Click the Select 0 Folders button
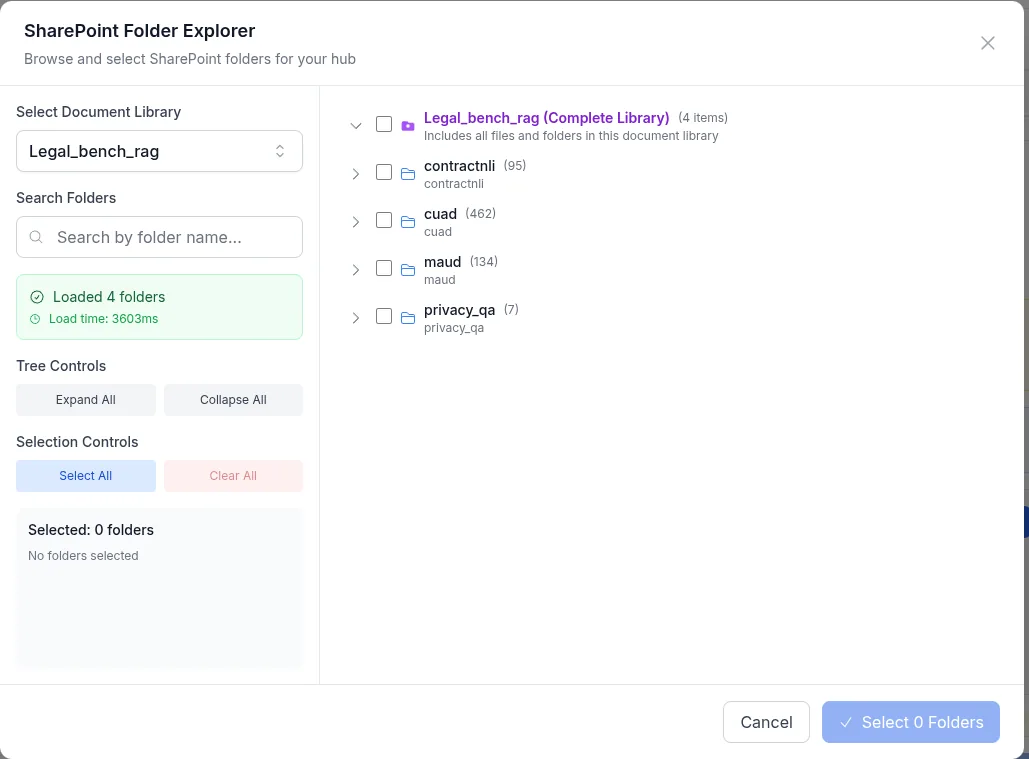Viewport: 1029px width, 759px height. 910,722
